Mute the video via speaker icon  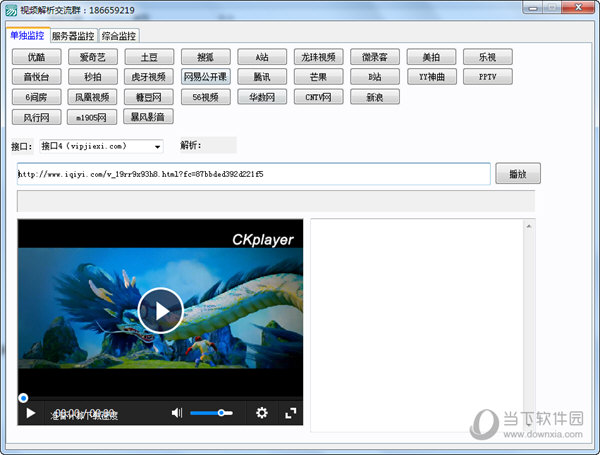click(x=177, y=413)
